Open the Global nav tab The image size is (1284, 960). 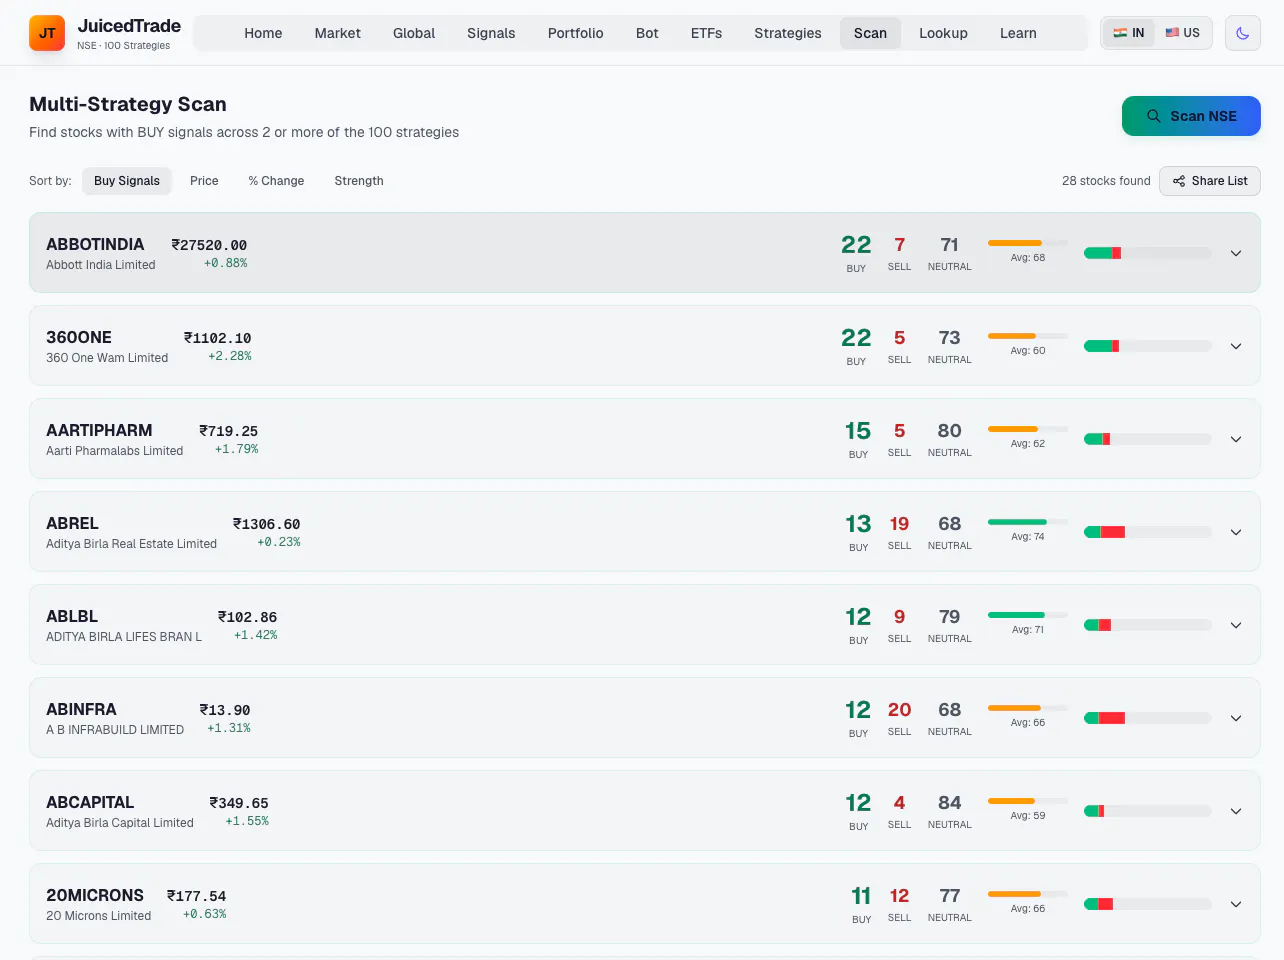click(414, 33)
